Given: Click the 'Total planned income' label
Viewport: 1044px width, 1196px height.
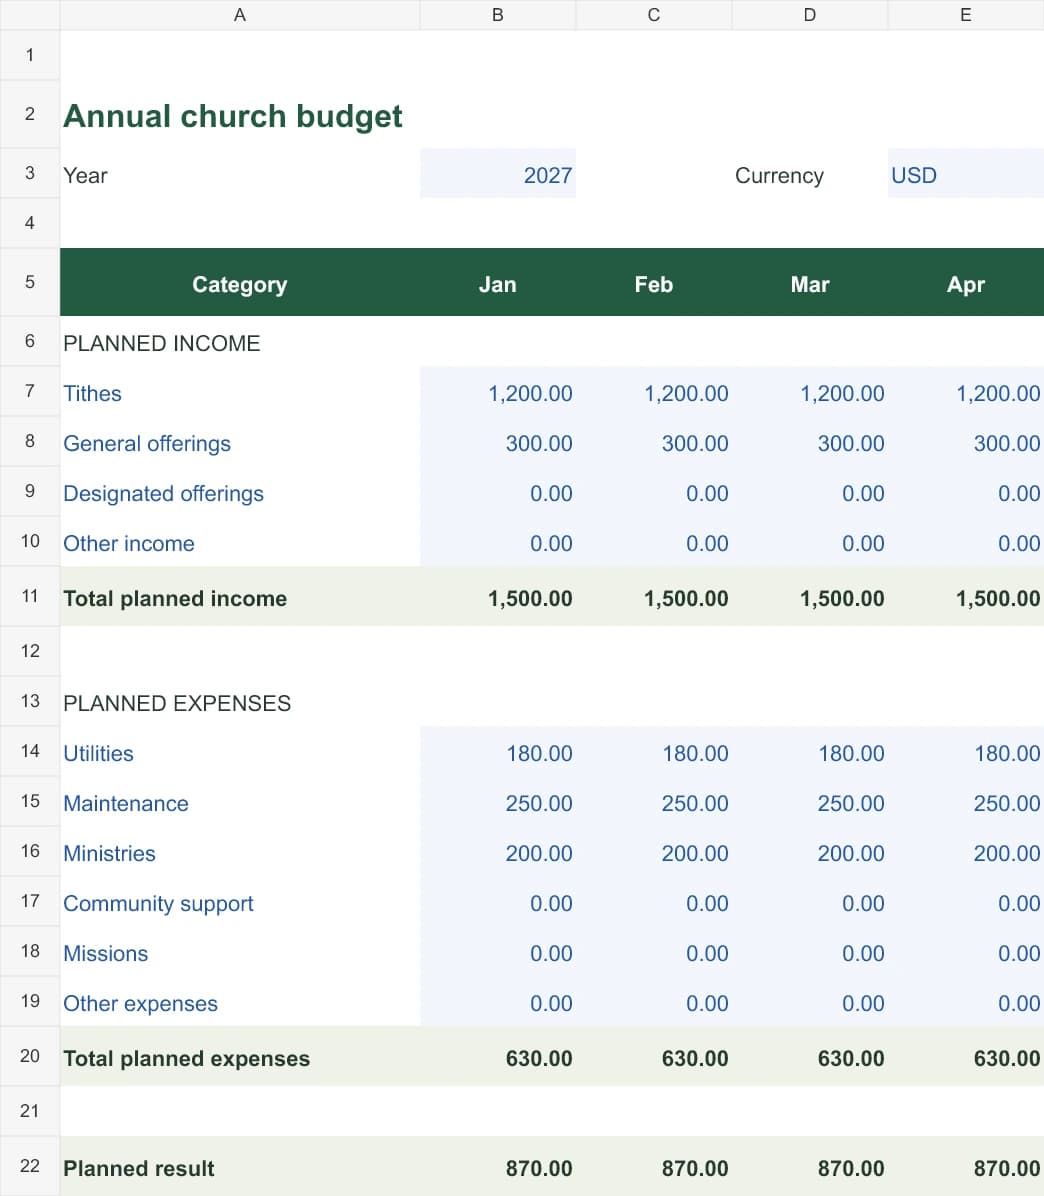Looking at the screenshot, I should (175, 599).
